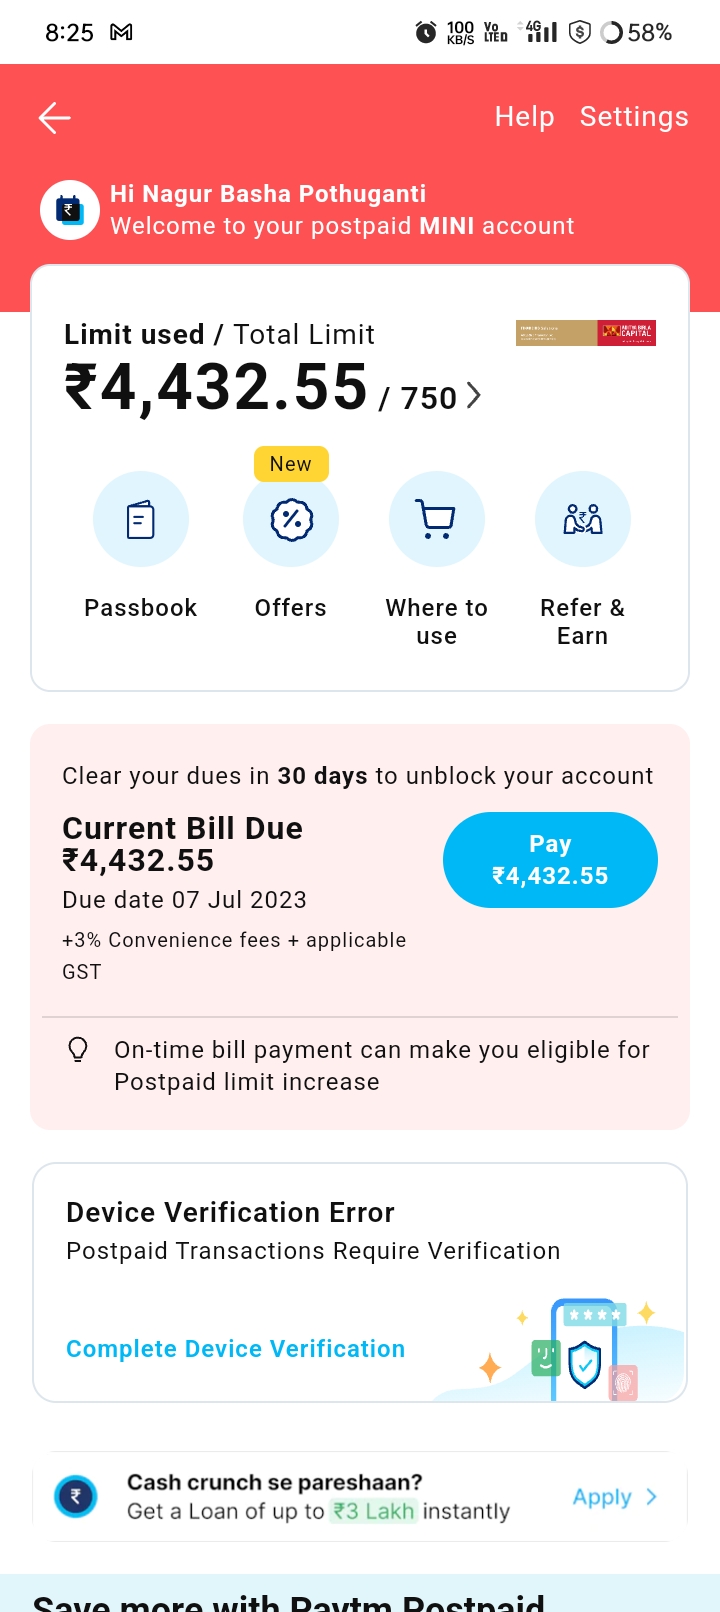Open the Offers percent badge icon

click(291, 520)
